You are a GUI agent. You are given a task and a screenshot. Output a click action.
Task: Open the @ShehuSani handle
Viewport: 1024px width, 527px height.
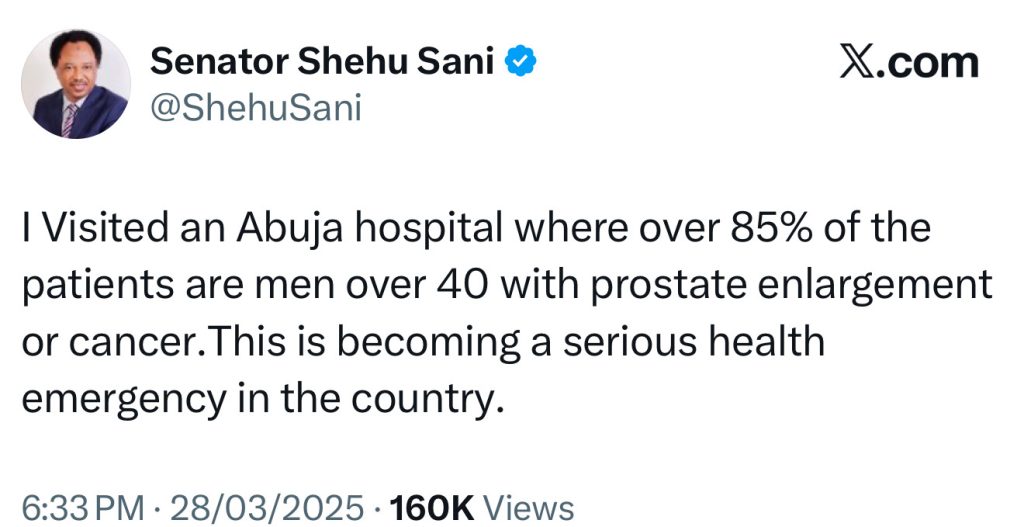coord(255,107)
